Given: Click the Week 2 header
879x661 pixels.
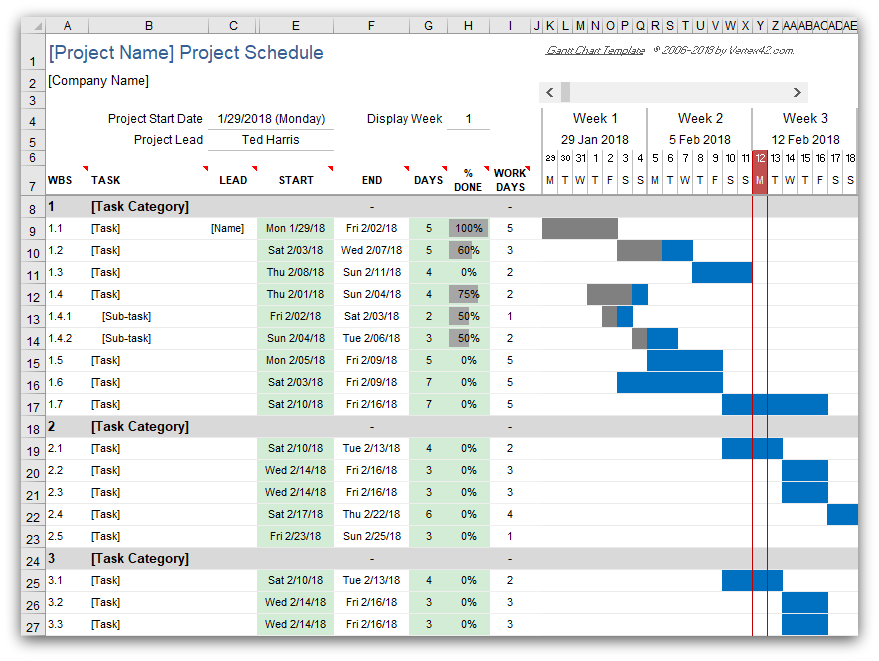Looking at the screenshot, I should click(x=700, y=118).
